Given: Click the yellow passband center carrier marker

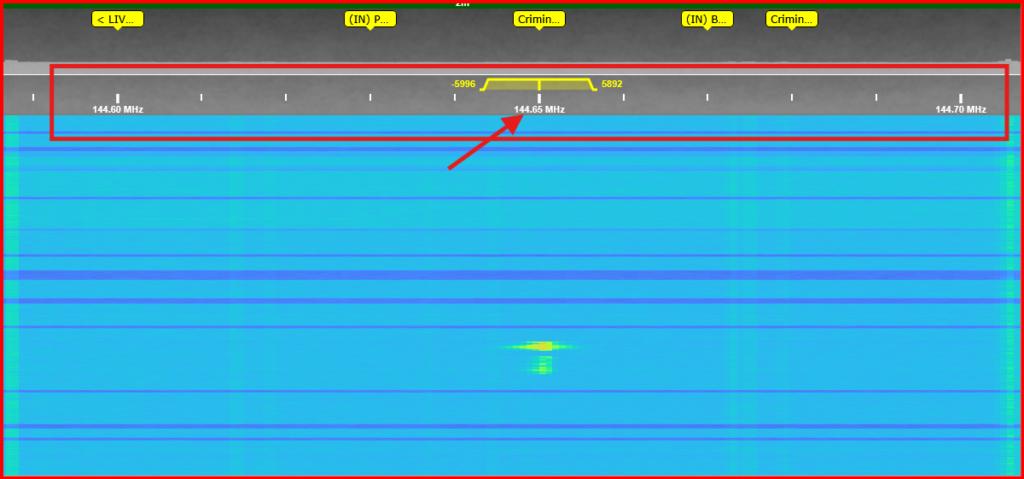Looking at the screenshot, I should 539,85.
